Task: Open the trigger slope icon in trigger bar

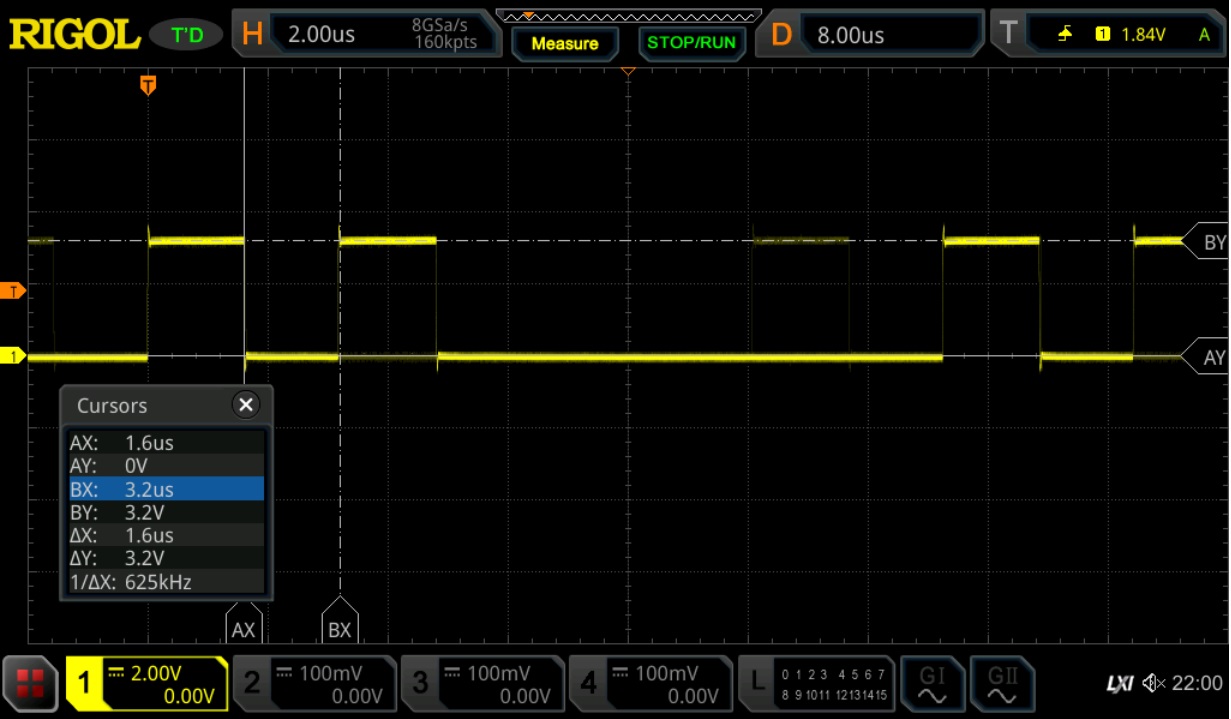Action: coord(1063,32)
